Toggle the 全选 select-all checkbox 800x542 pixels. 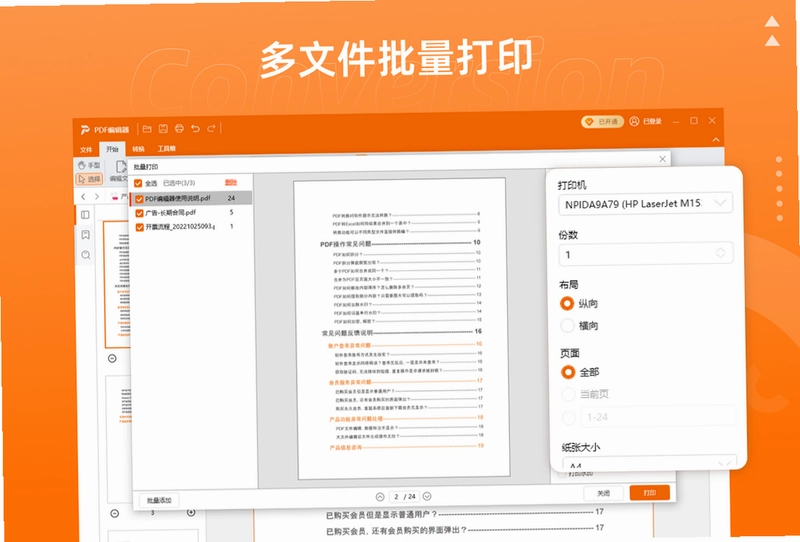(138, 183)
